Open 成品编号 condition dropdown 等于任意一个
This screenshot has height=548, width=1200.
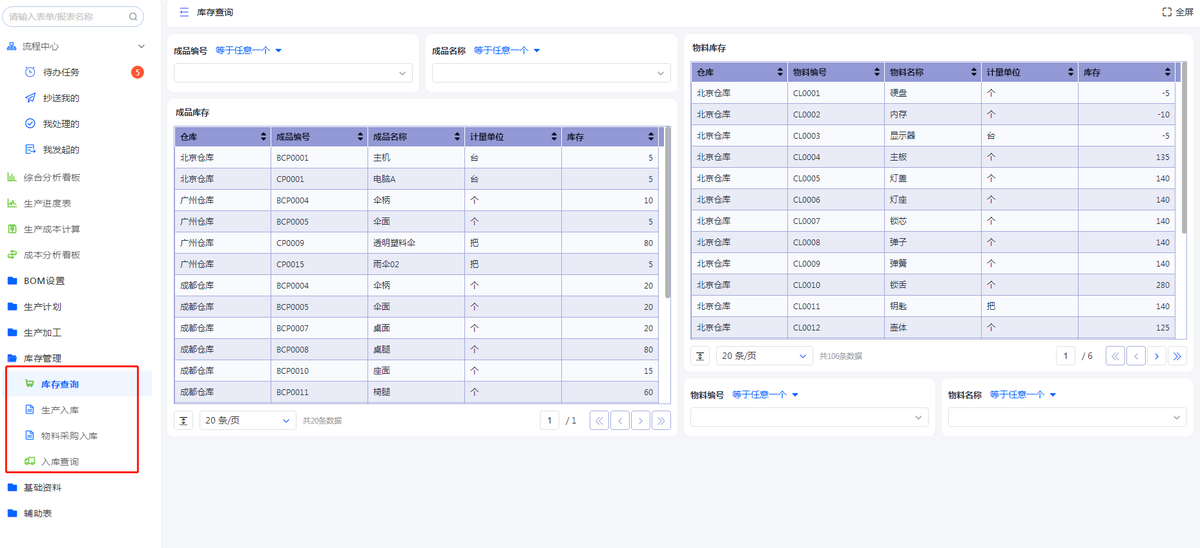coord(249,50)
